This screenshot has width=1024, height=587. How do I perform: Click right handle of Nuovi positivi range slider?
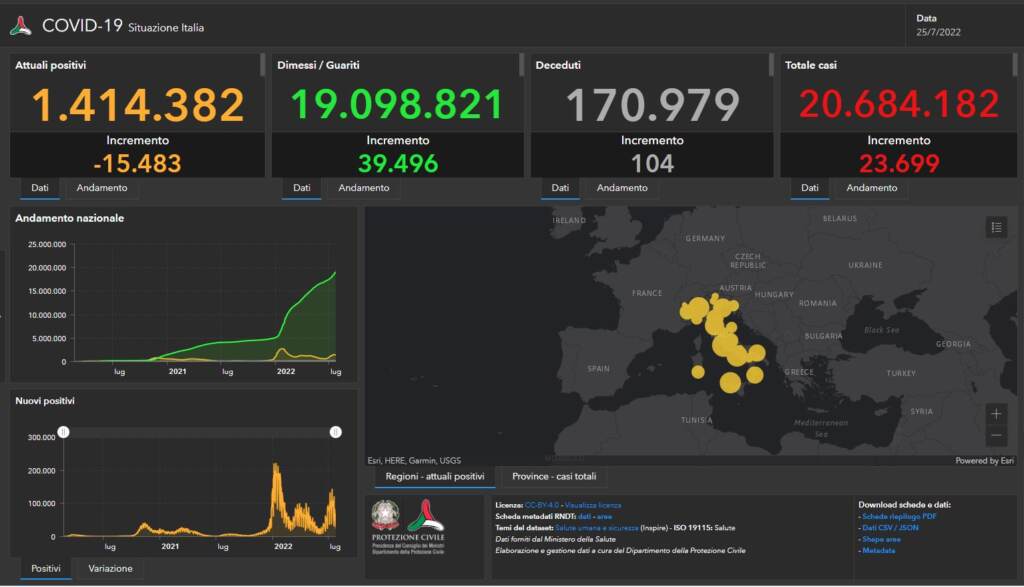click(336, 432)
